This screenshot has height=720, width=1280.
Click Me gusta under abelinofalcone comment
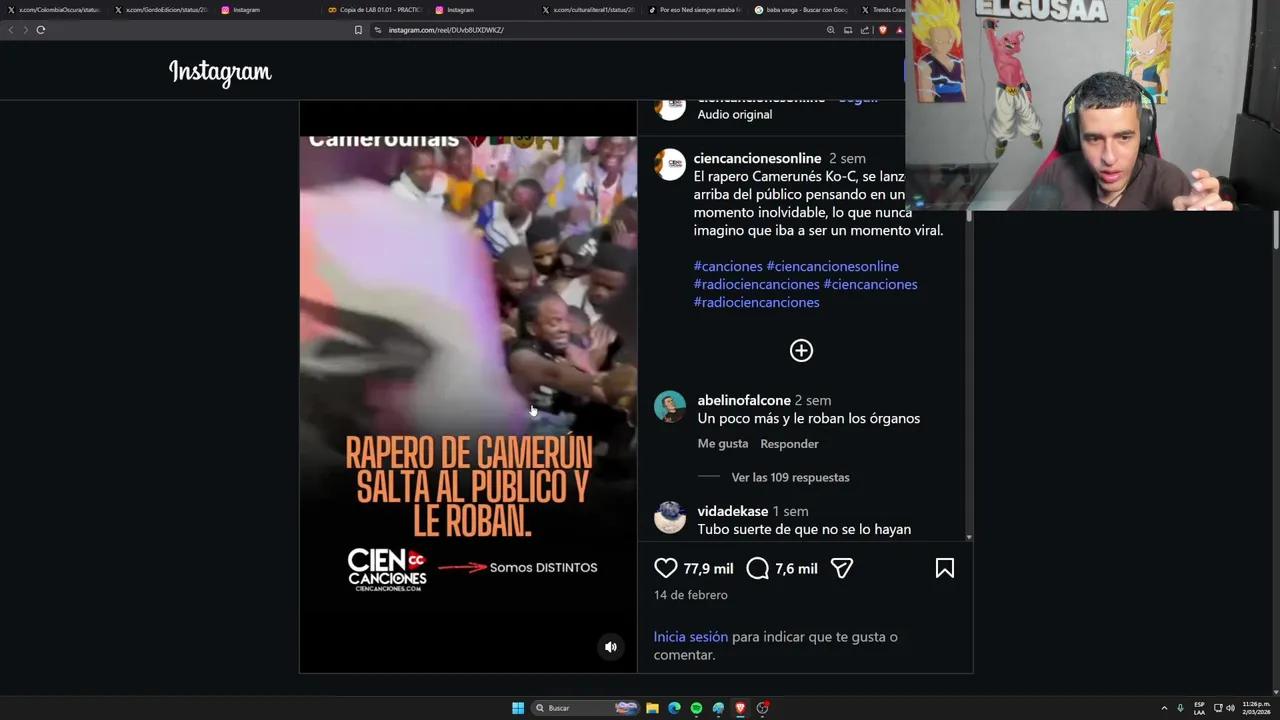(x=723, y=443)
